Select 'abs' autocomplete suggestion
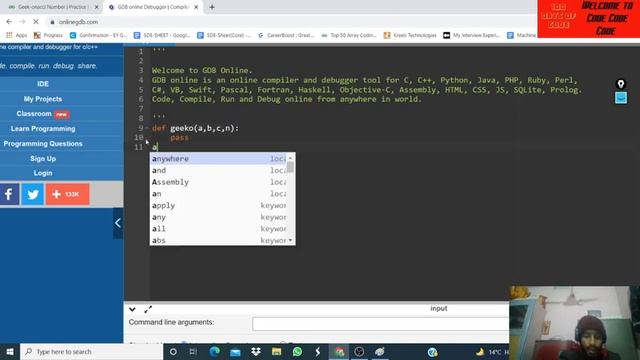 click(x=219, y=240)
